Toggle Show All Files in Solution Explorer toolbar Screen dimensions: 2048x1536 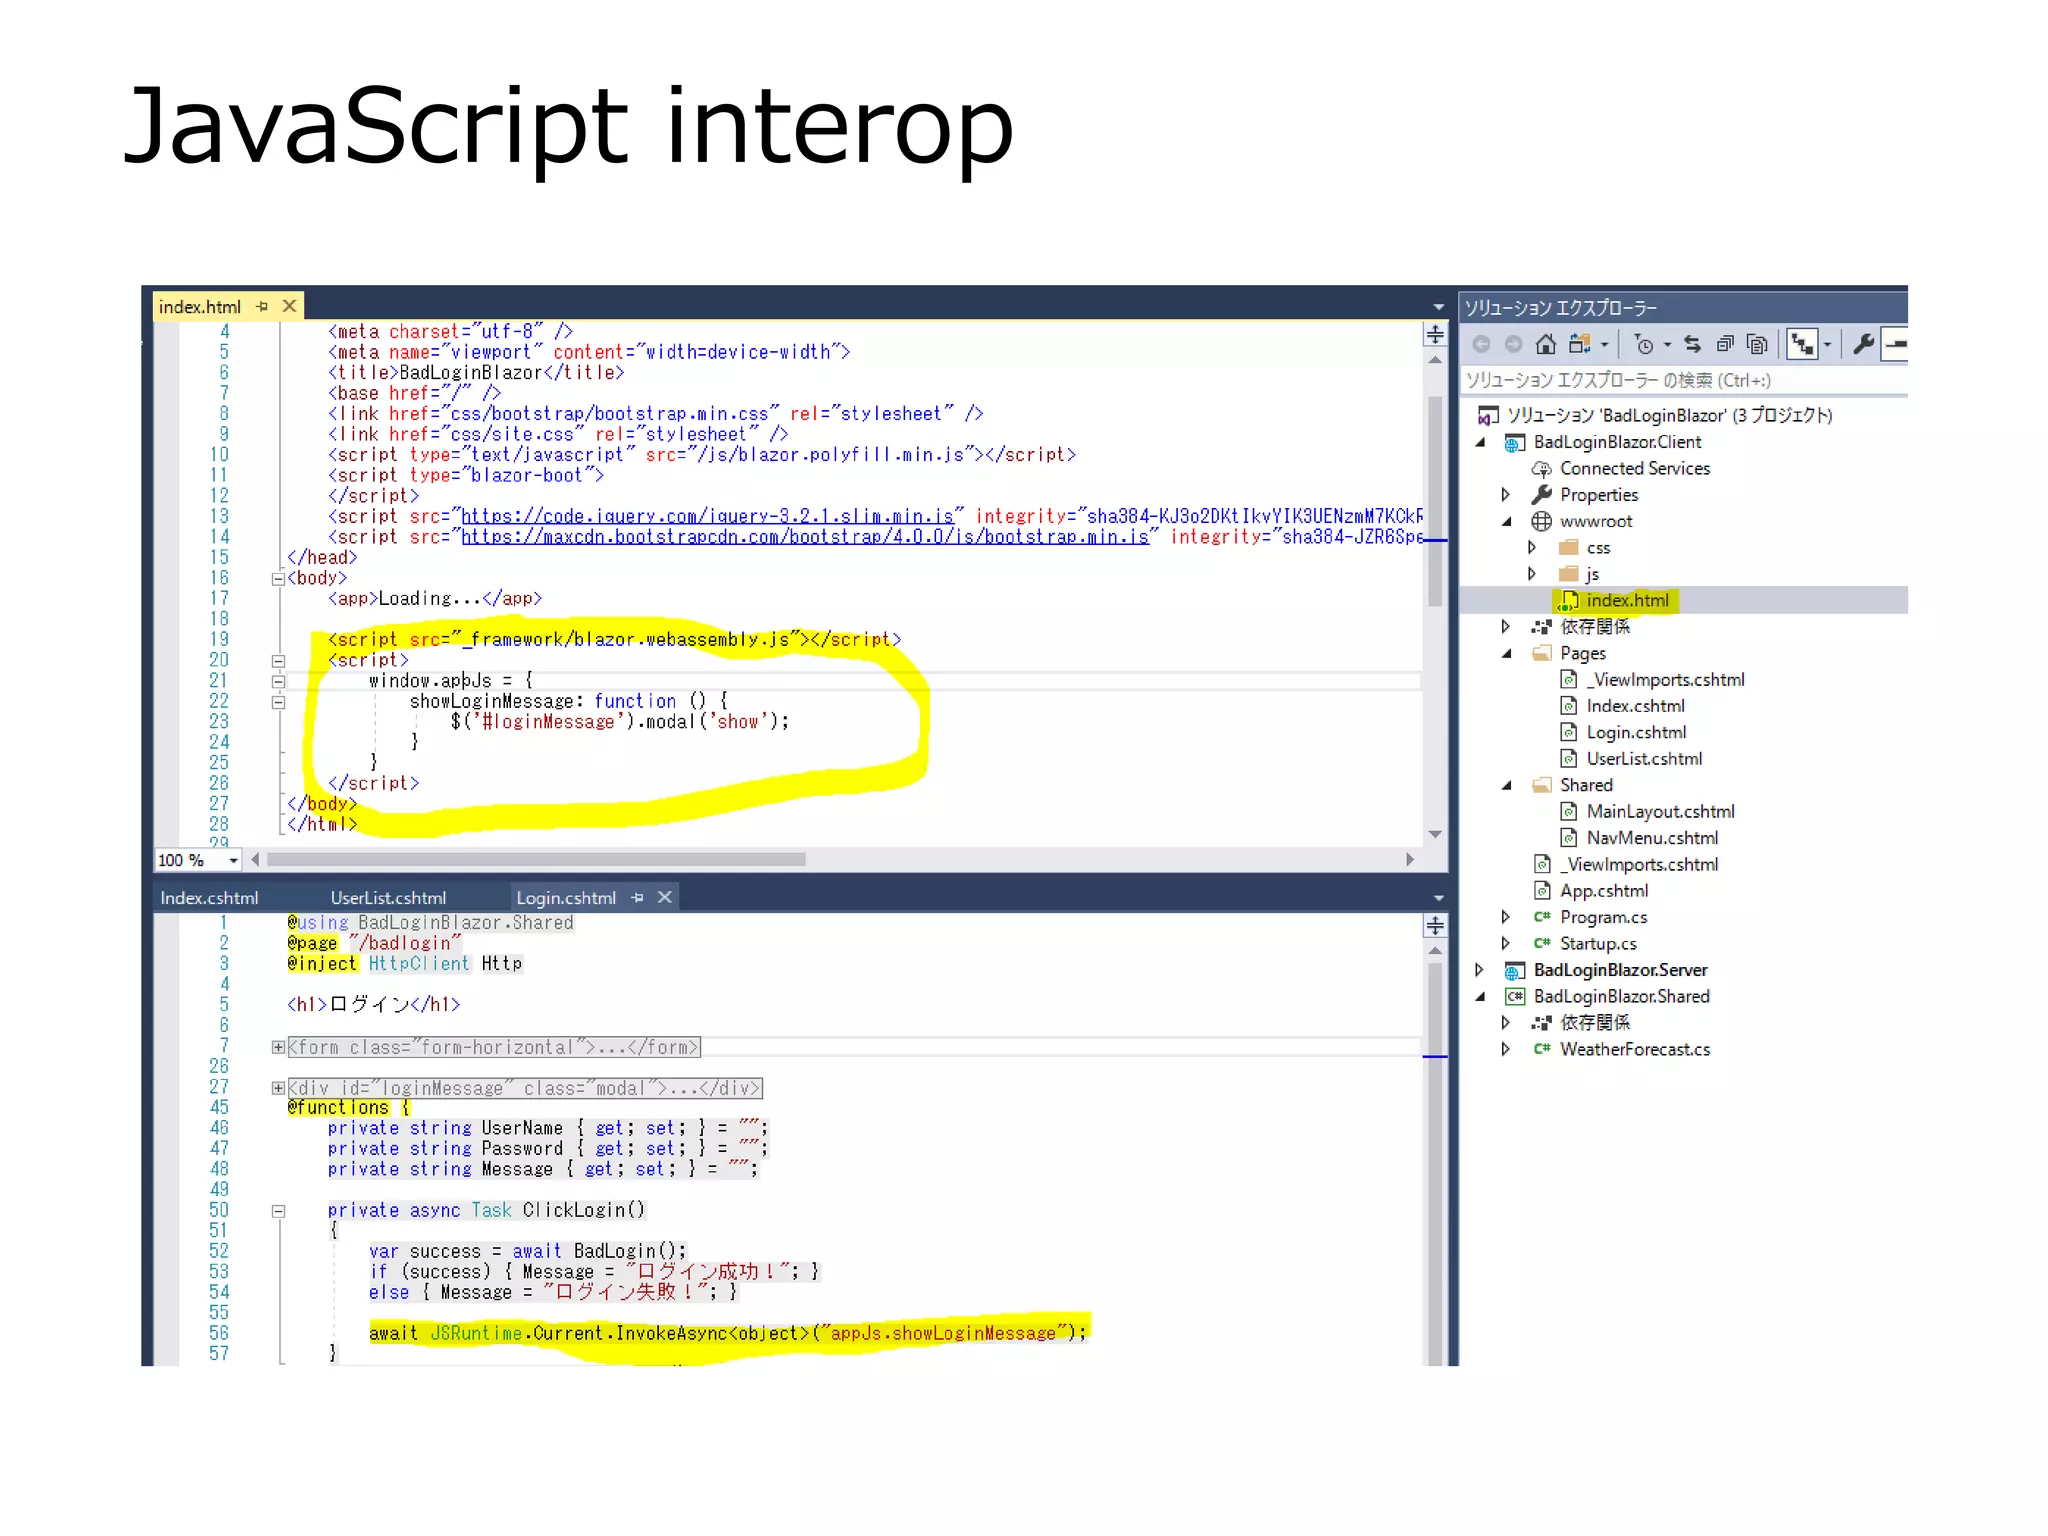coord(1757,344)
